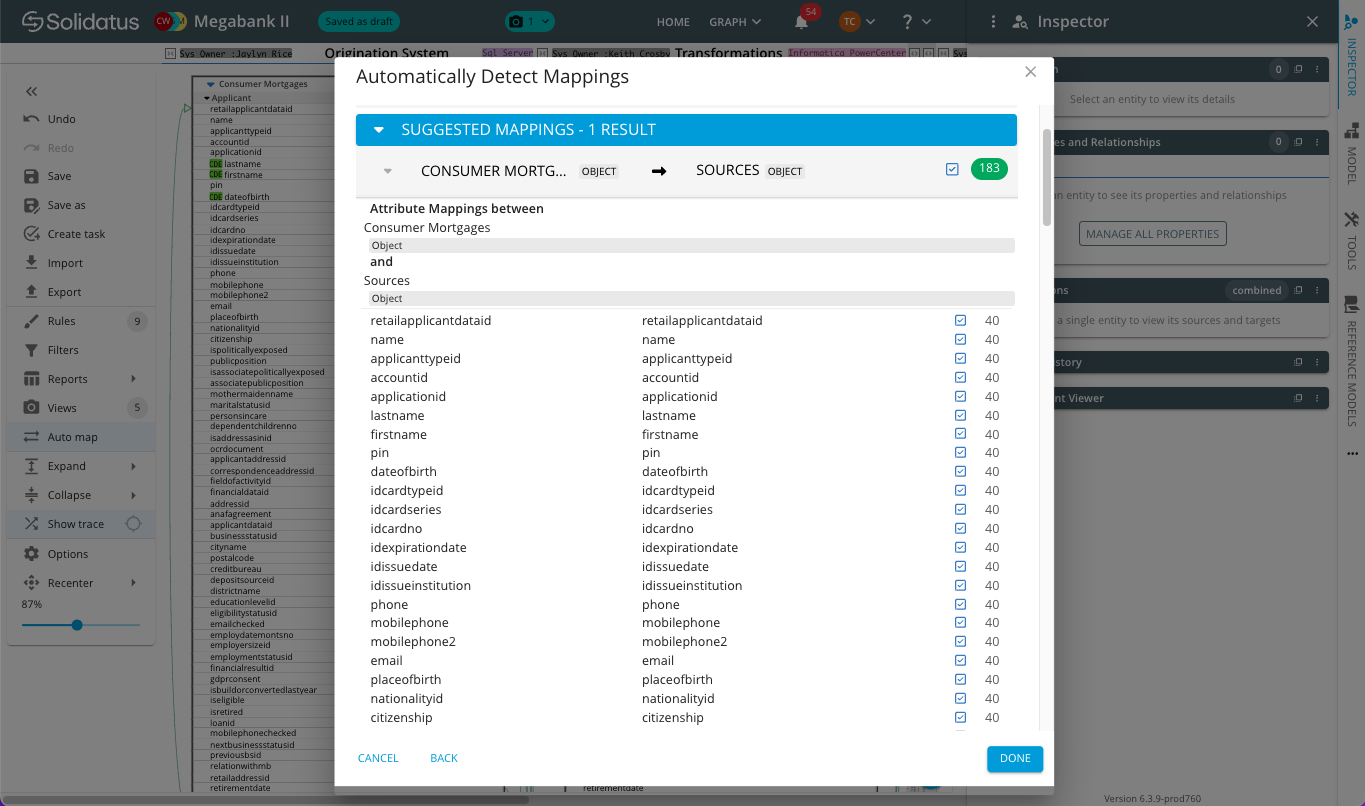Uncheck the retailapplicantdataid mapping
Viewport: 1365px width, 806px height.
[x=960, y=321]
